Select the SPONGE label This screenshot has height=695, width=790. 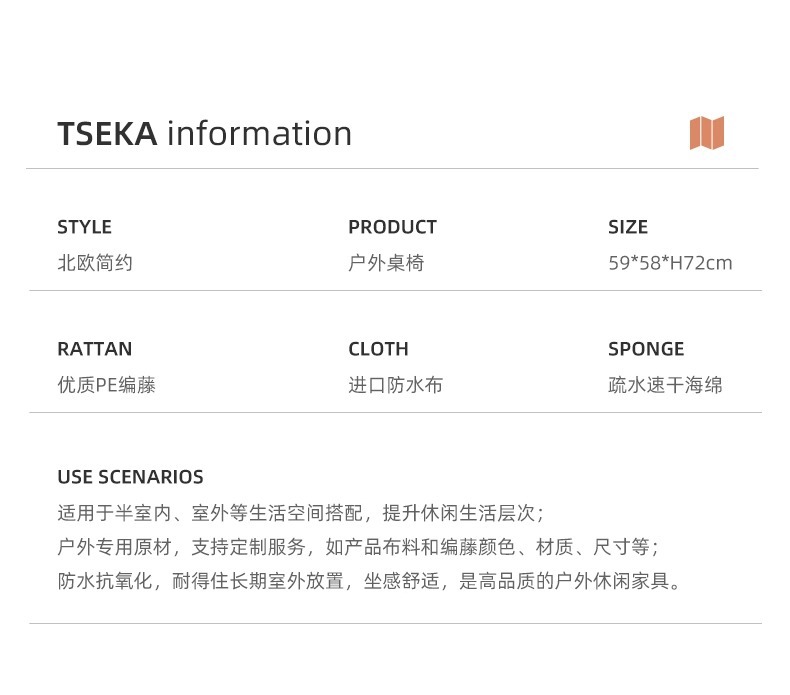(x=646, y=349)
